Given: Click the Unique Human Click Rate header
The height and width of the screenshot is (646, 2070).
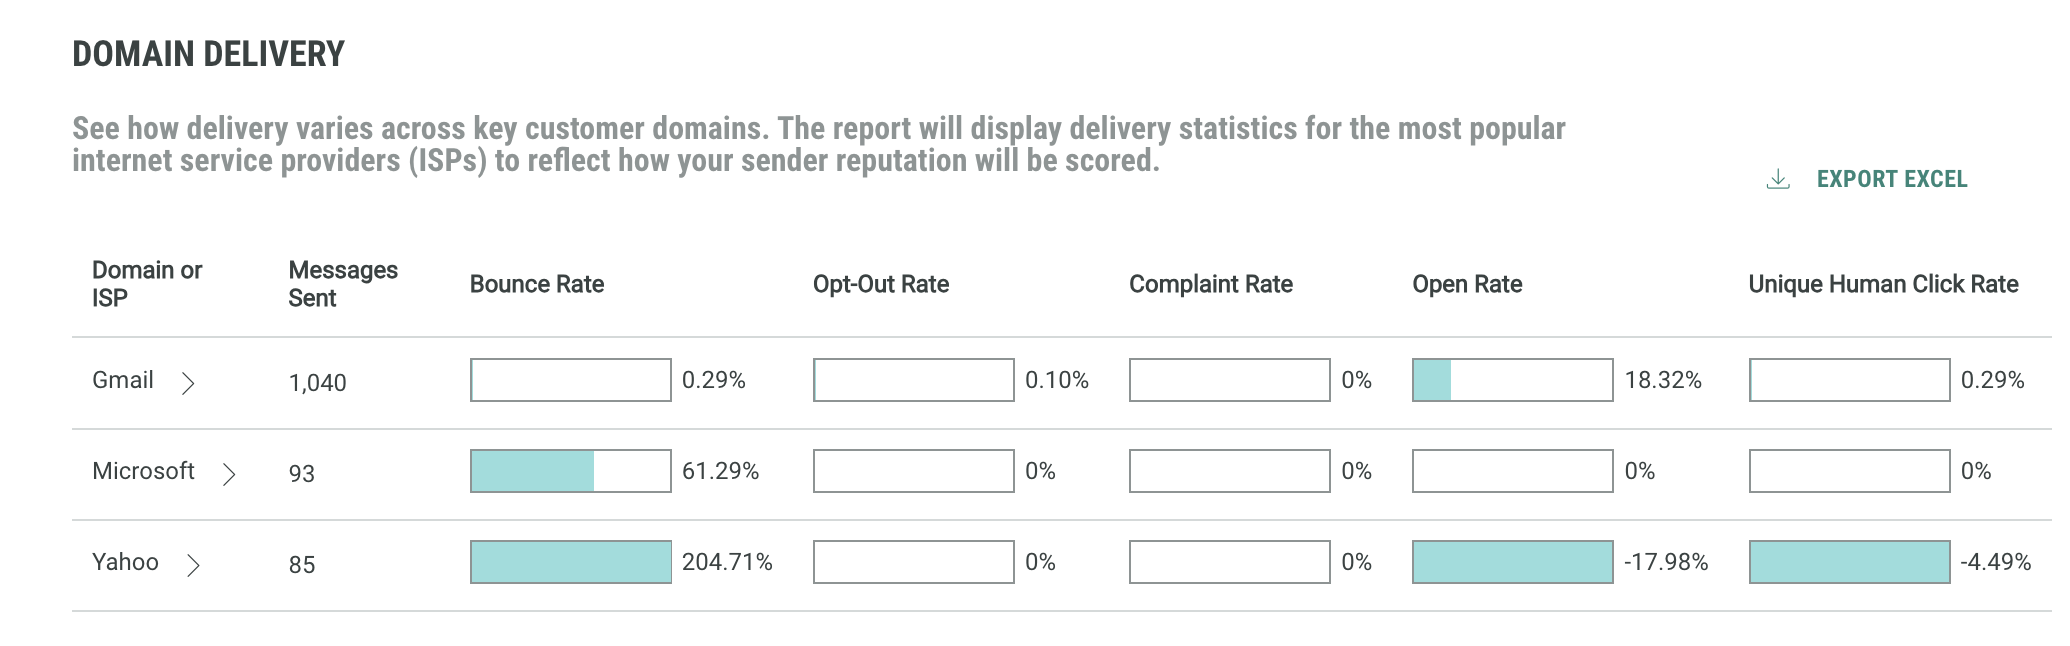Looking at the screenshot, I should pos(1883,284).
